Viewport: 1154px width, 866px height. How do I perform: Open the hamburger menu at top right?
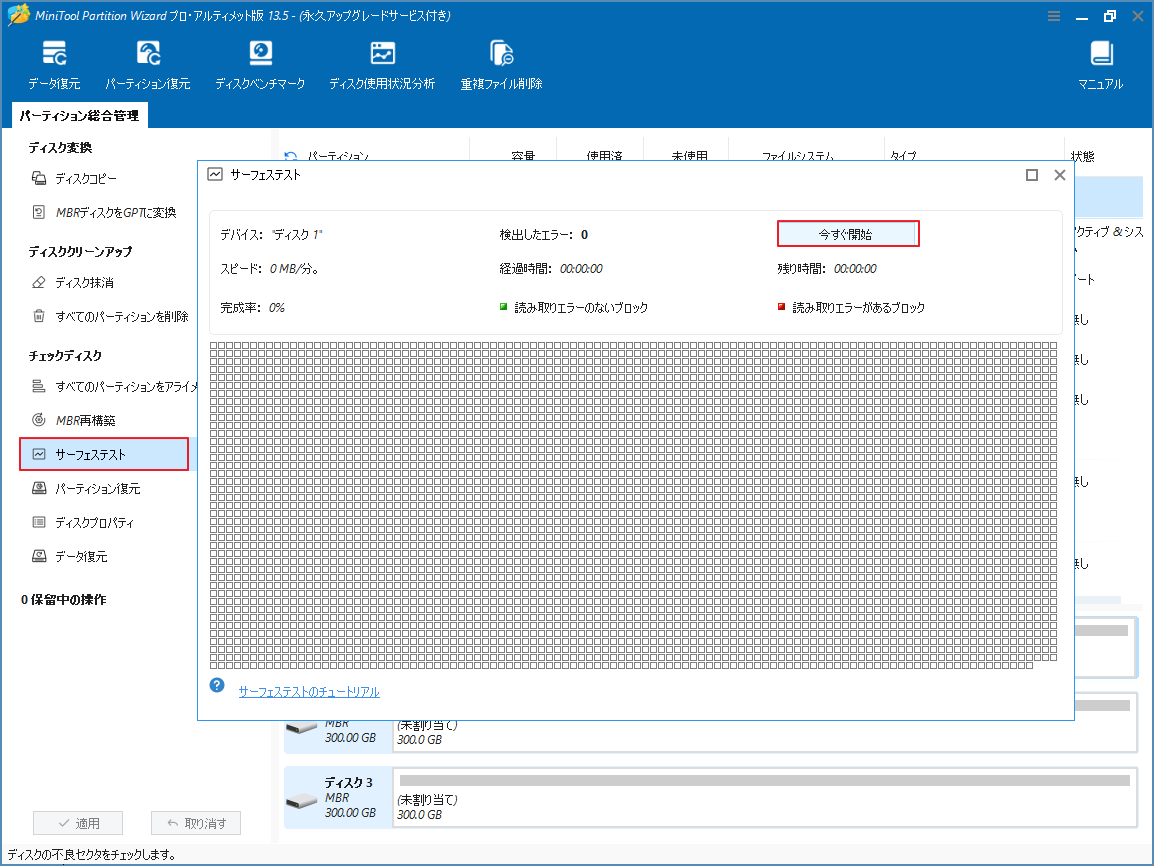click(1054, 16)
